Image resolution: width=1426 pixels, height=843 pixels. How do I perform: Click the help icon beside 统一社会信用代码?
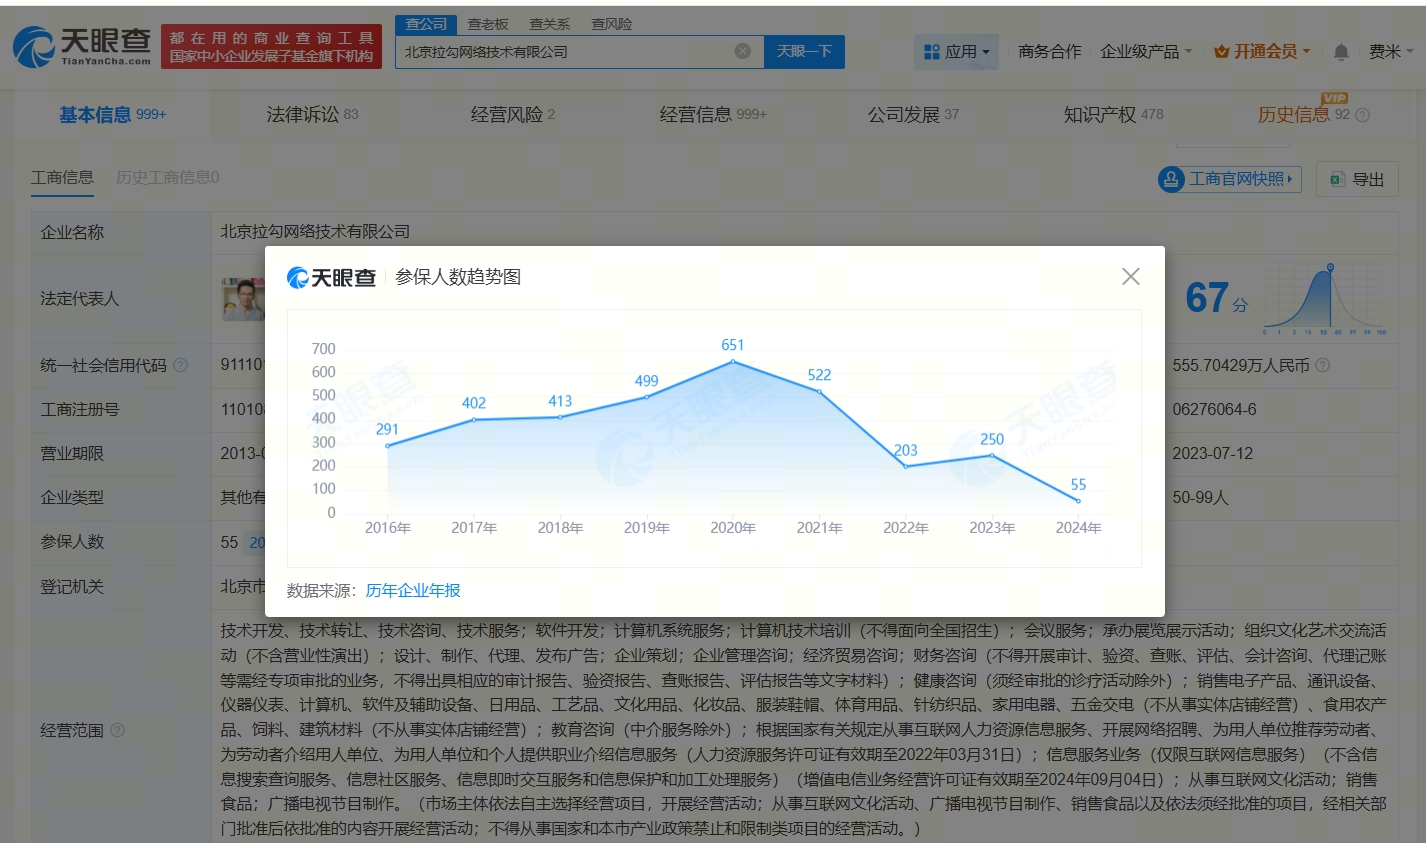(x=180, y=365)
